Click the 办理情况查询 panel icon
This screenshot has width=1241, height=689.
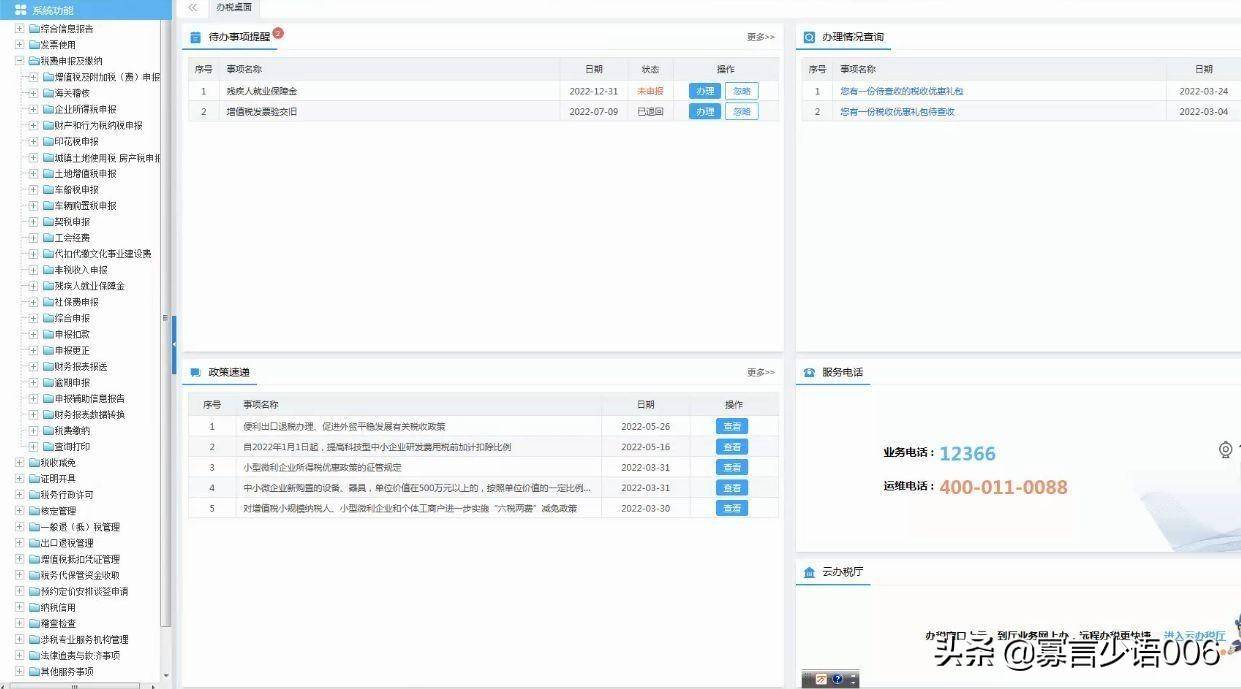(x=809, y=37)
